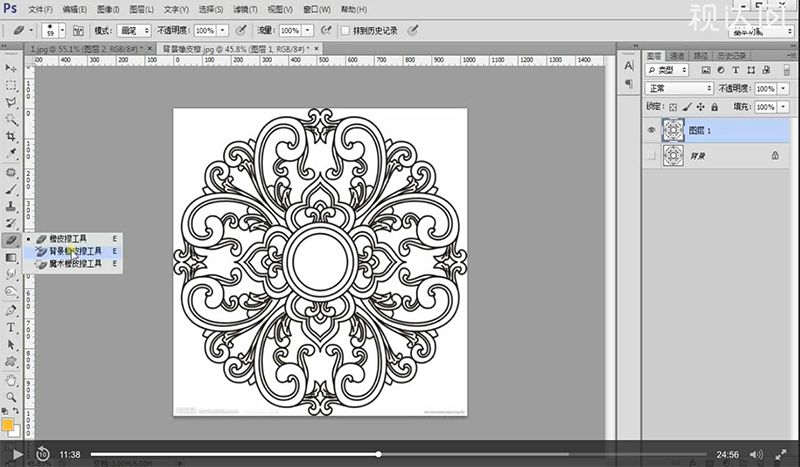The image size is (800, 467).
Task: Choose 魔术橡皮擦工具 from flyout
Action: (72, 264)
